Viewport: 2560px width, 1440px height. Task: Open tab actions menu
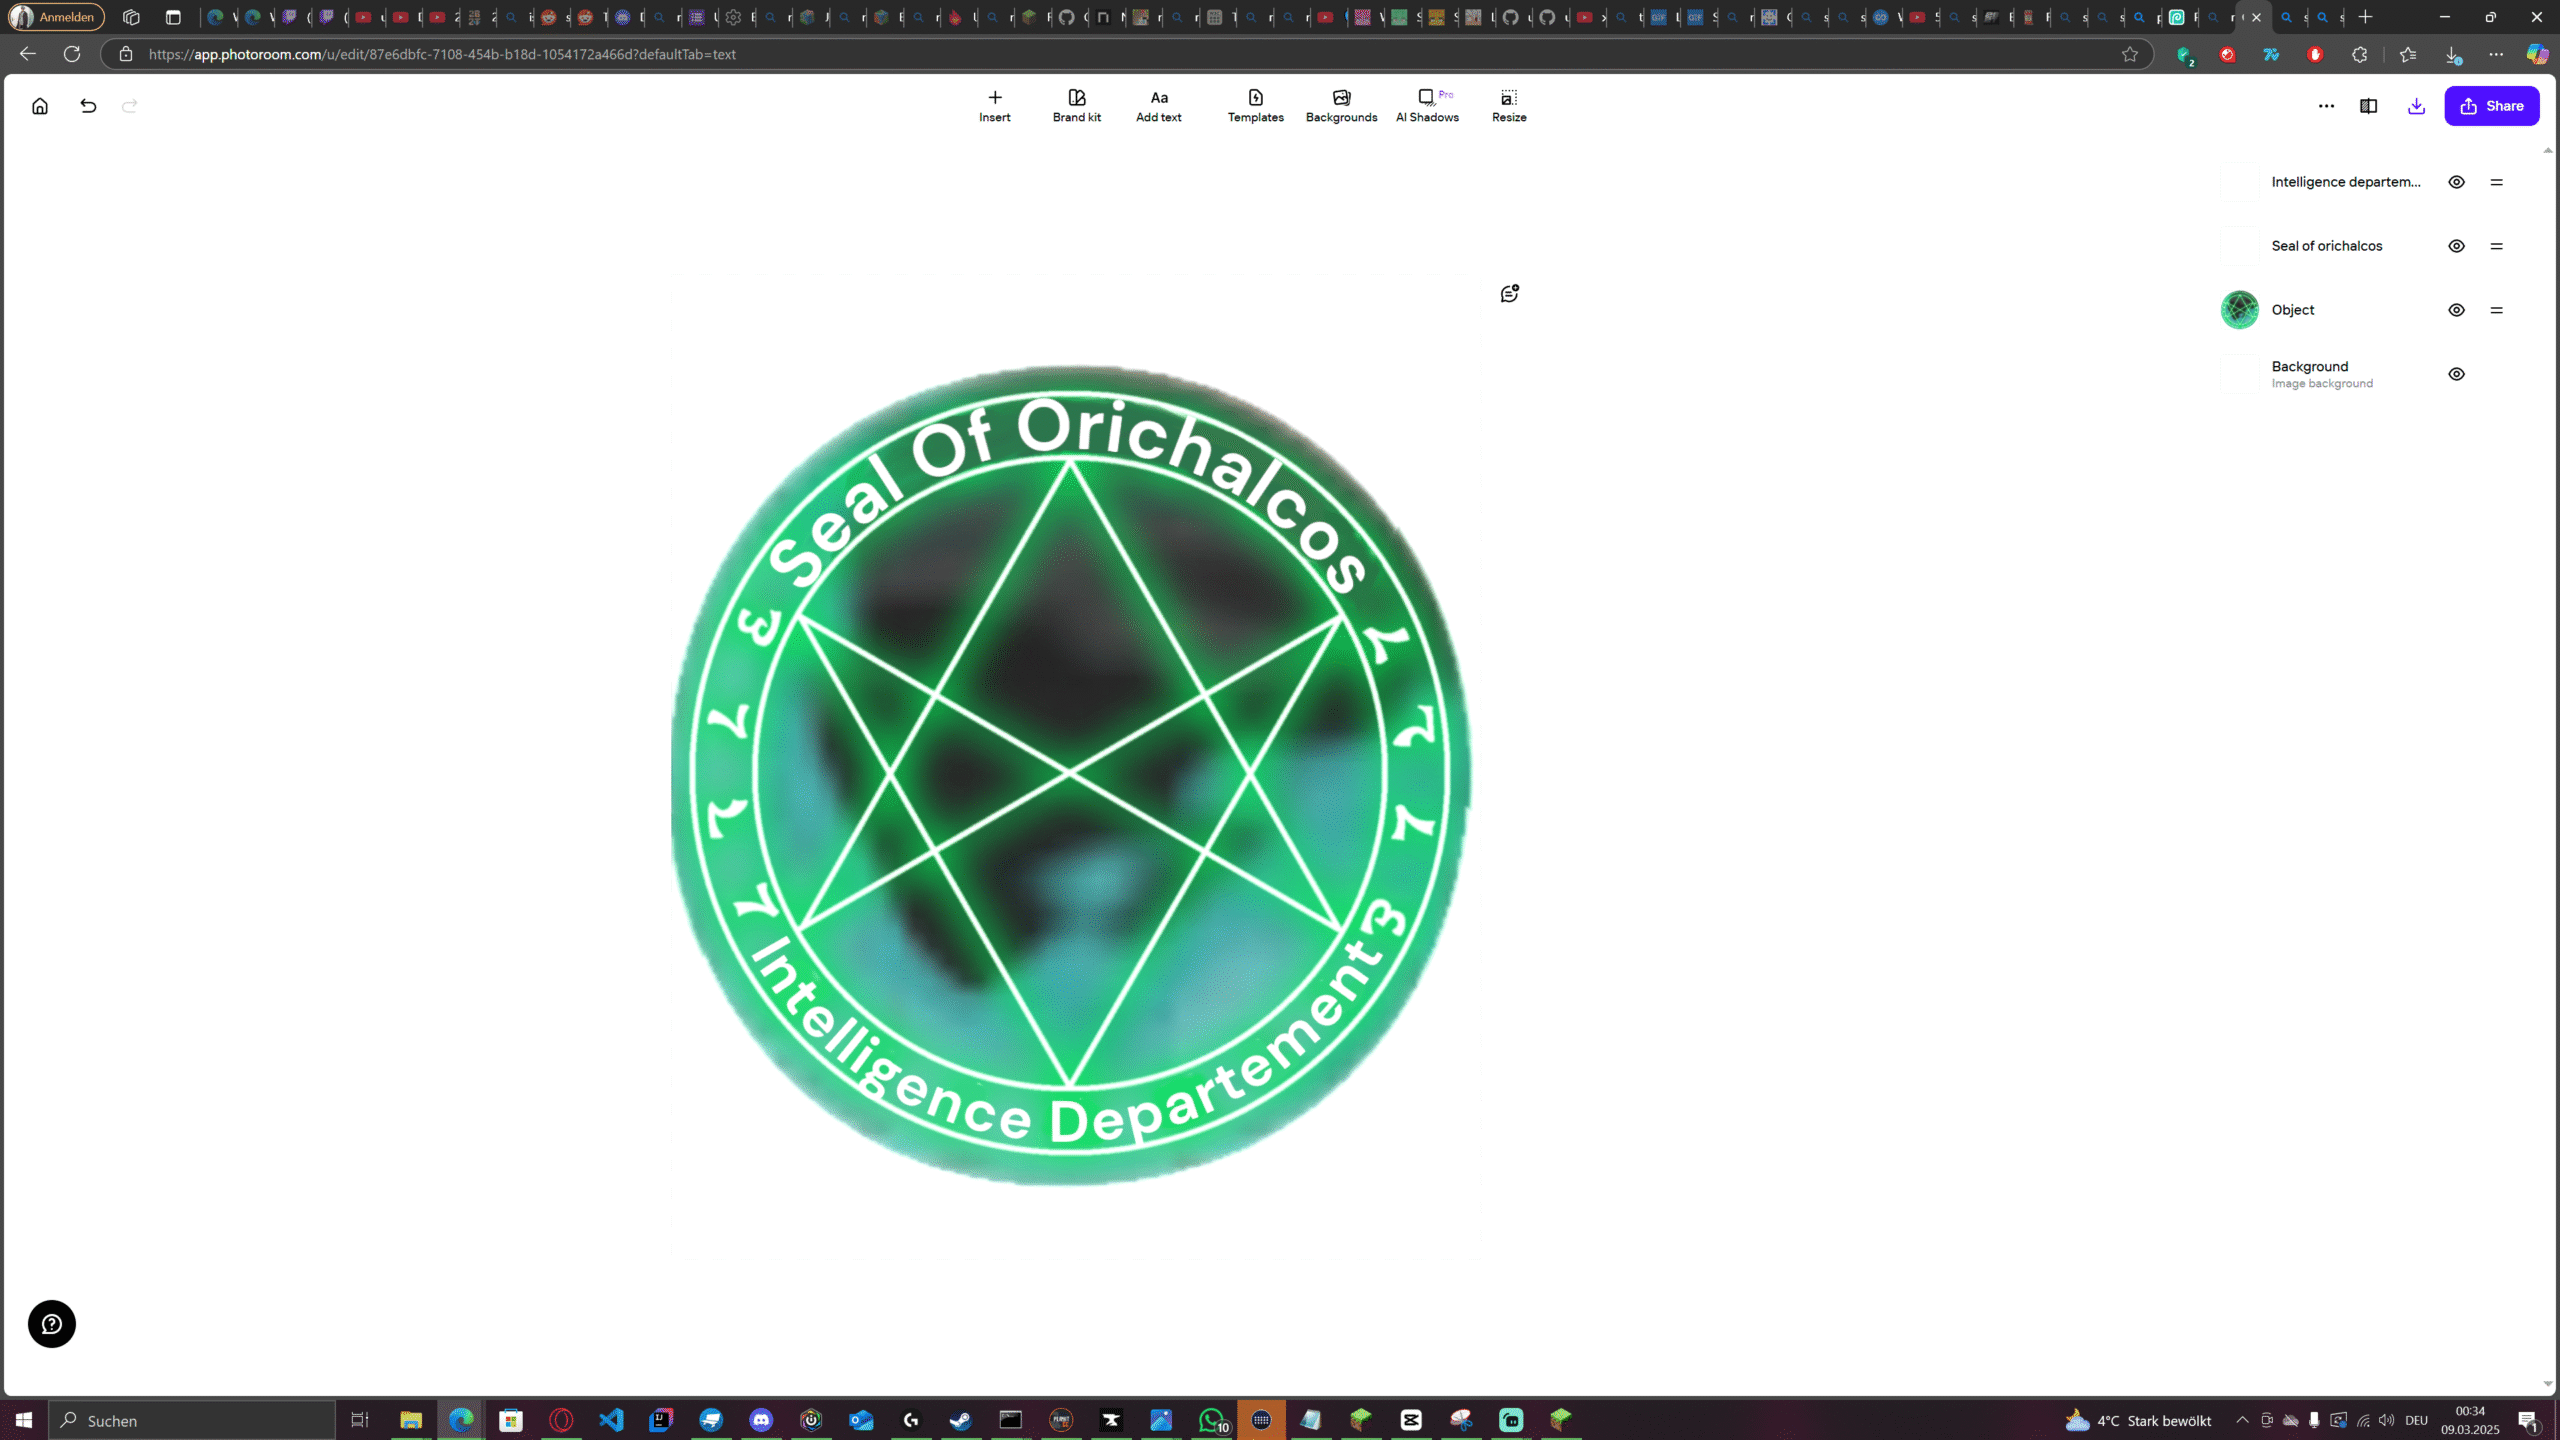[173, 17]
